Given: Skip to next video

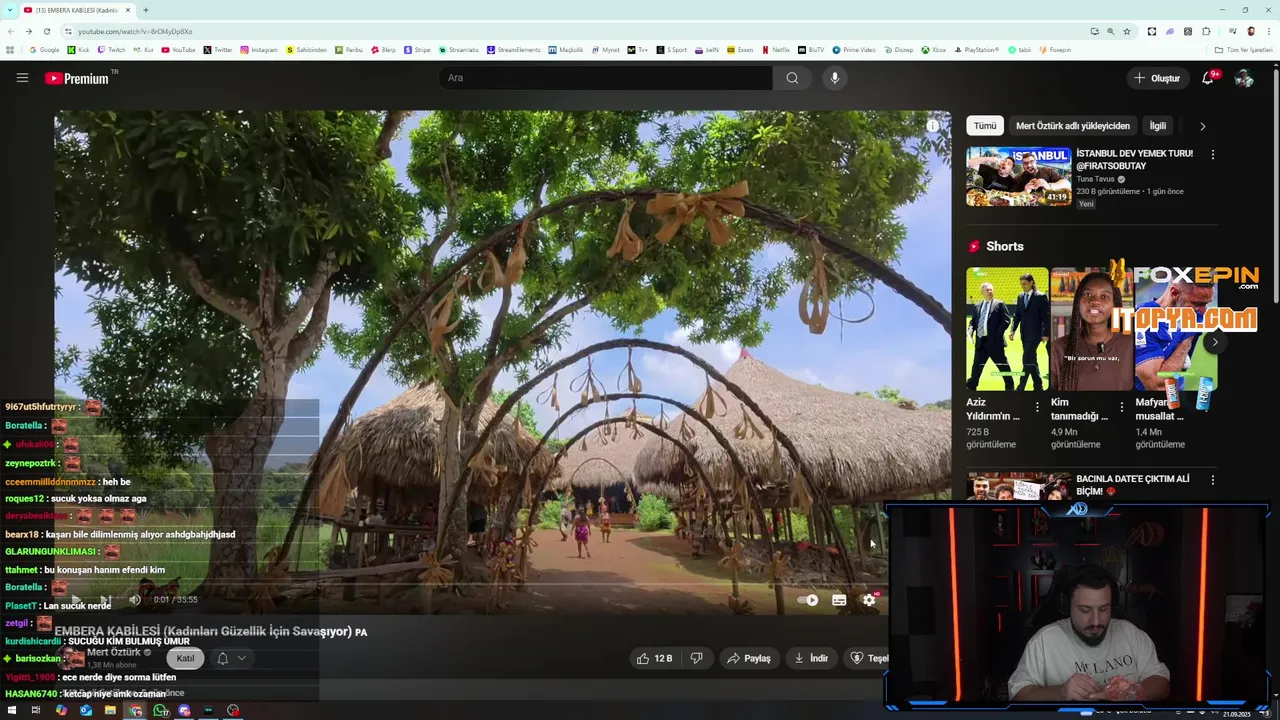Looking at the screenshot, I should (x=106, y=600).
